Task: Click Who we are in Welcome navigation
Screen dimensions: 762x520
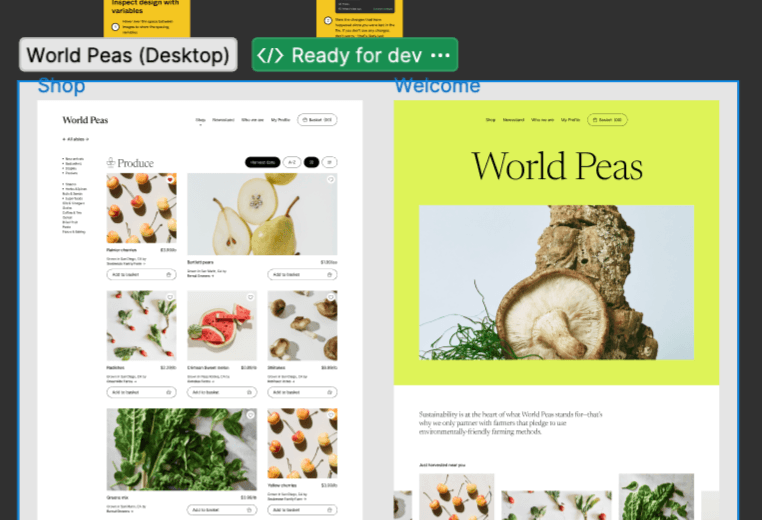Action: (542, 120)
